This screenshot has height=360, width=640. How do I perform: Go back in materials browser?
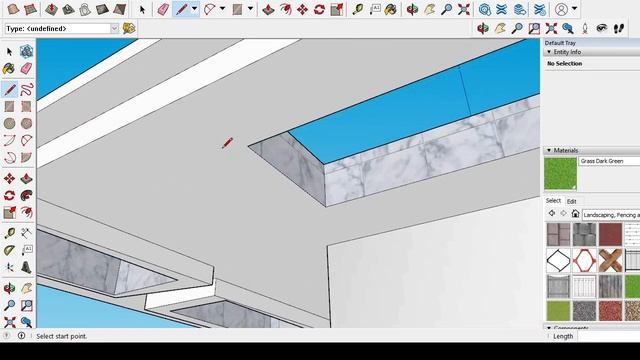pos(552,213)
